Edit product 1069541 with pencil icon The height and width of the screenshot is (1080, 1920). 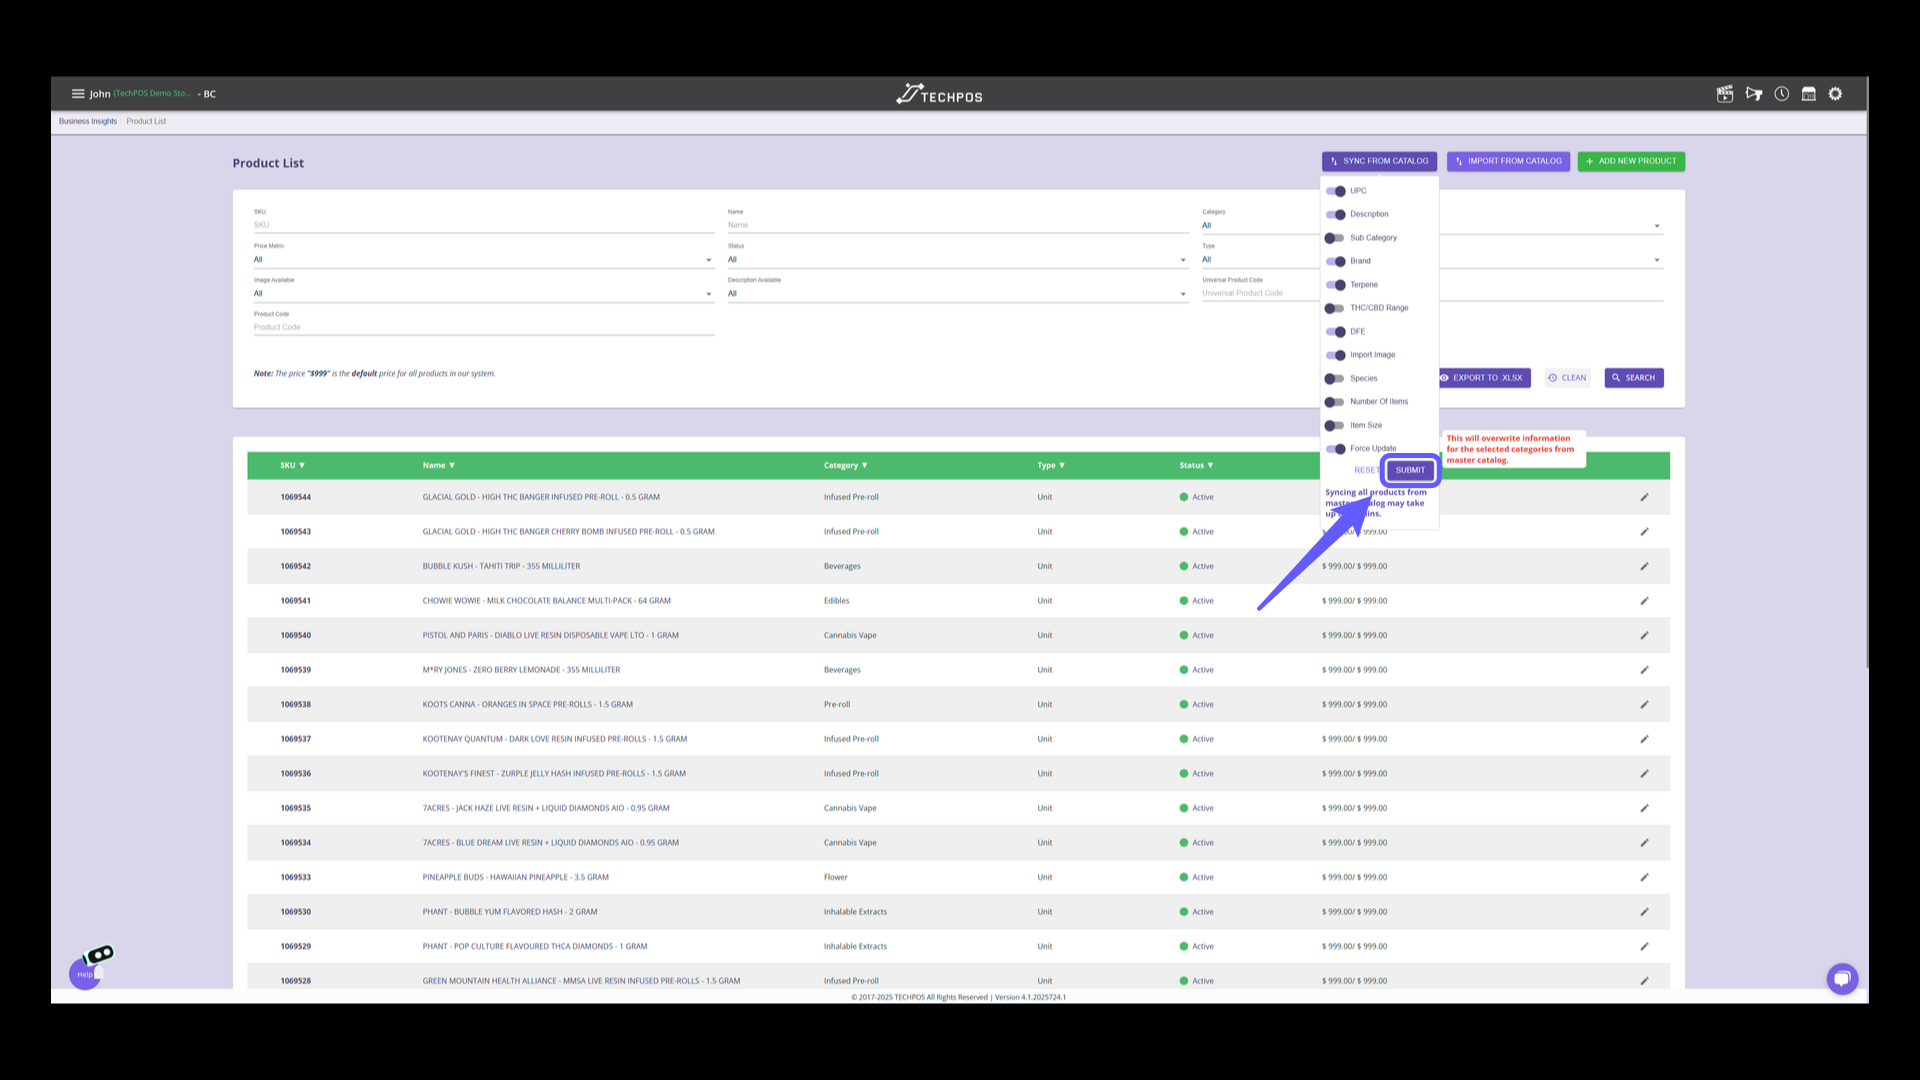tap(1644, 601)
